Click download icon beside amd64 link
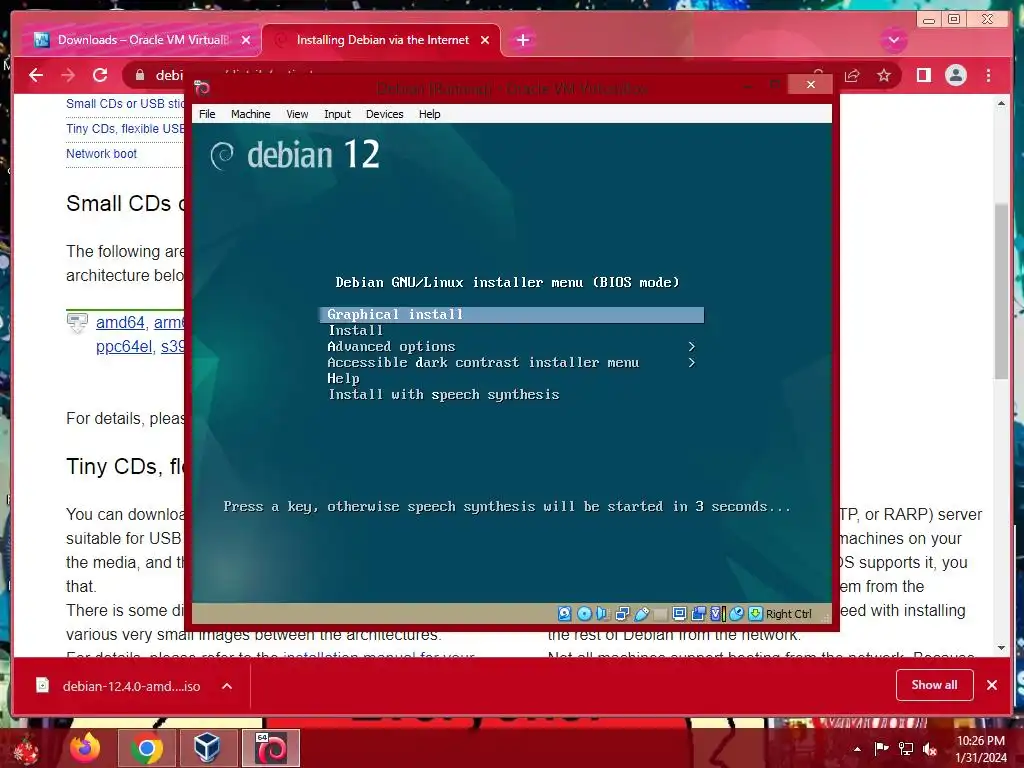The image size is (1024, 768). (77, 323)
